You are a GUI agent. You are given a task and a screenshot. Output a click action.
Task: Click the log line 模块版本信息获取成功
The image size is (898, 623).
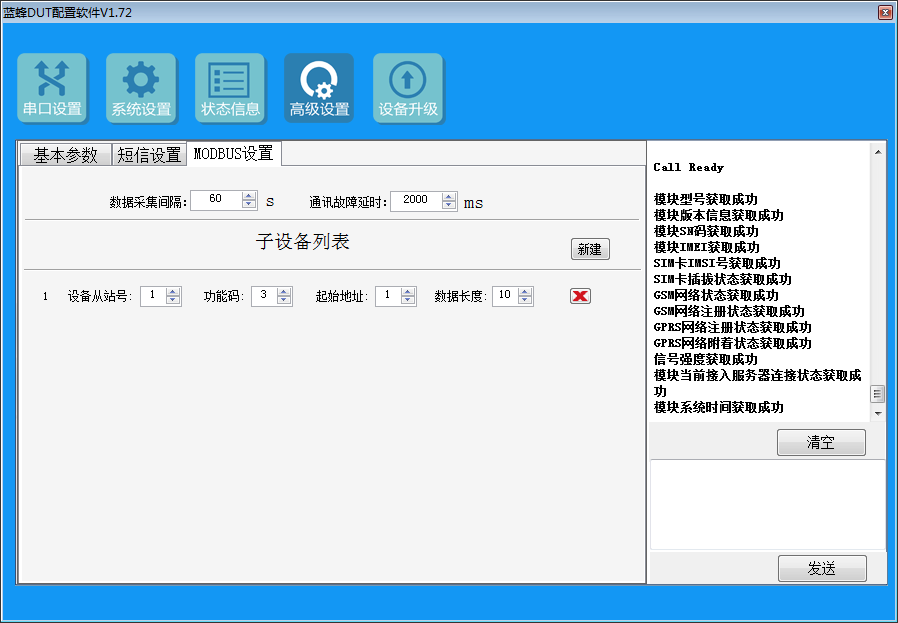click(x=718, y=215)
